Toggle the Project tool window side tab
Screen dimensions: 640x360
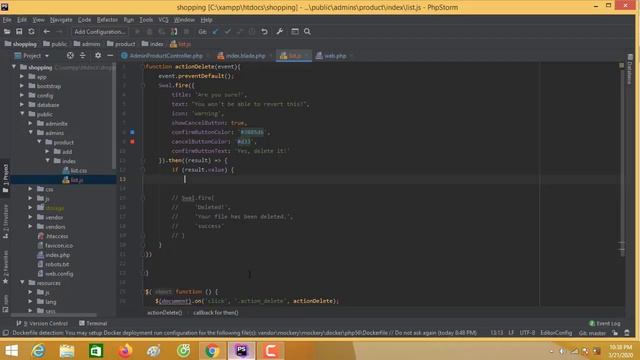[5, 178]
